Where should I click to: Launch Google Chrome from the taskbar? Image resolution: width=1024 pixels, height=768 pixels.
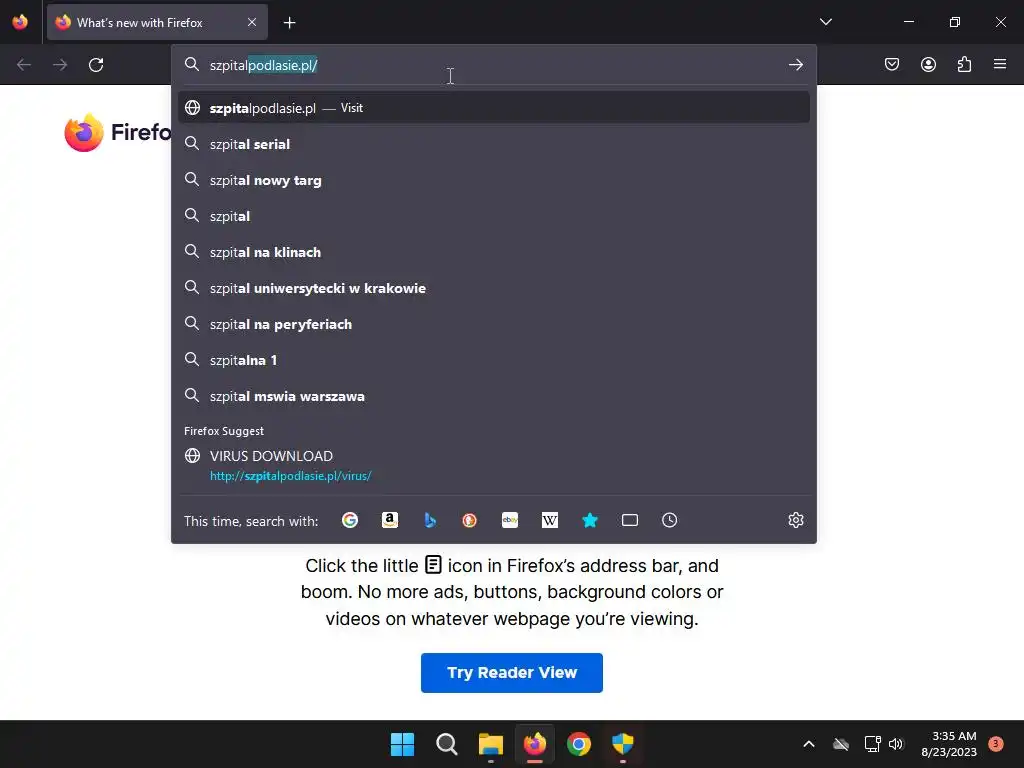pyautogui.click(x=579, y=744)
